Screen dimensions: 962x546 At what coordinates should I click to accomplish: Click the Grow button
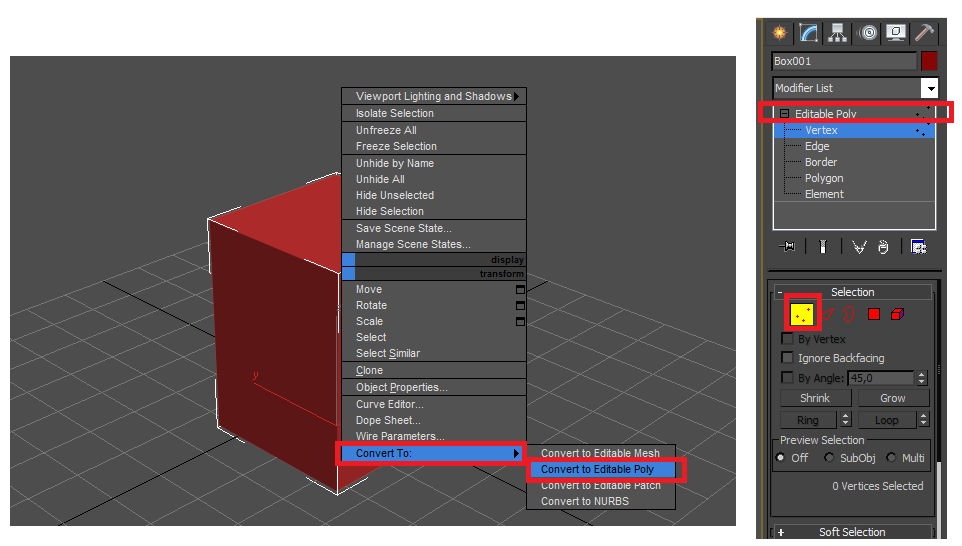tap(893, 398)
